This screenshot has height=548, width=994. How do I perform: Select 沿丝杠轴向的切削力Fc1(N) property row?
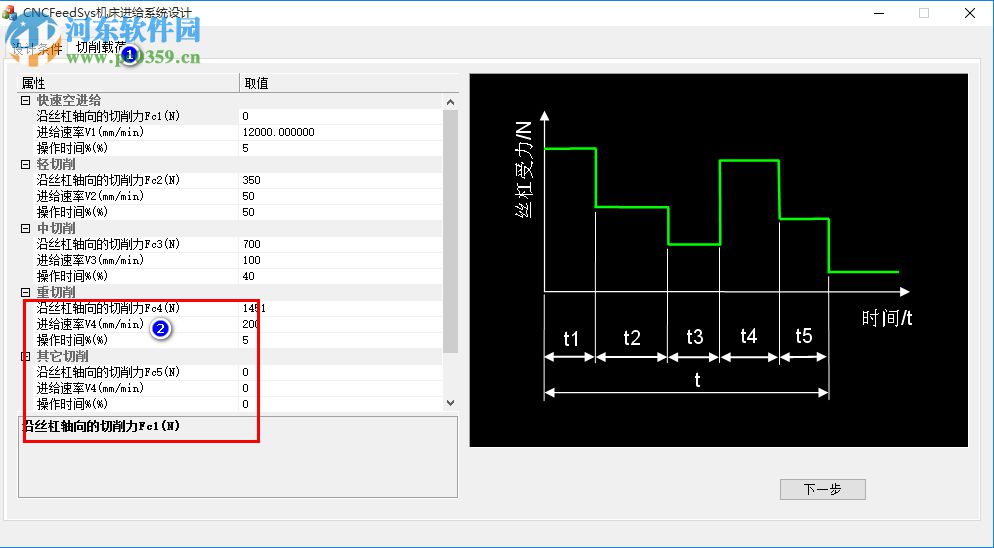click(x=231, y=116)
